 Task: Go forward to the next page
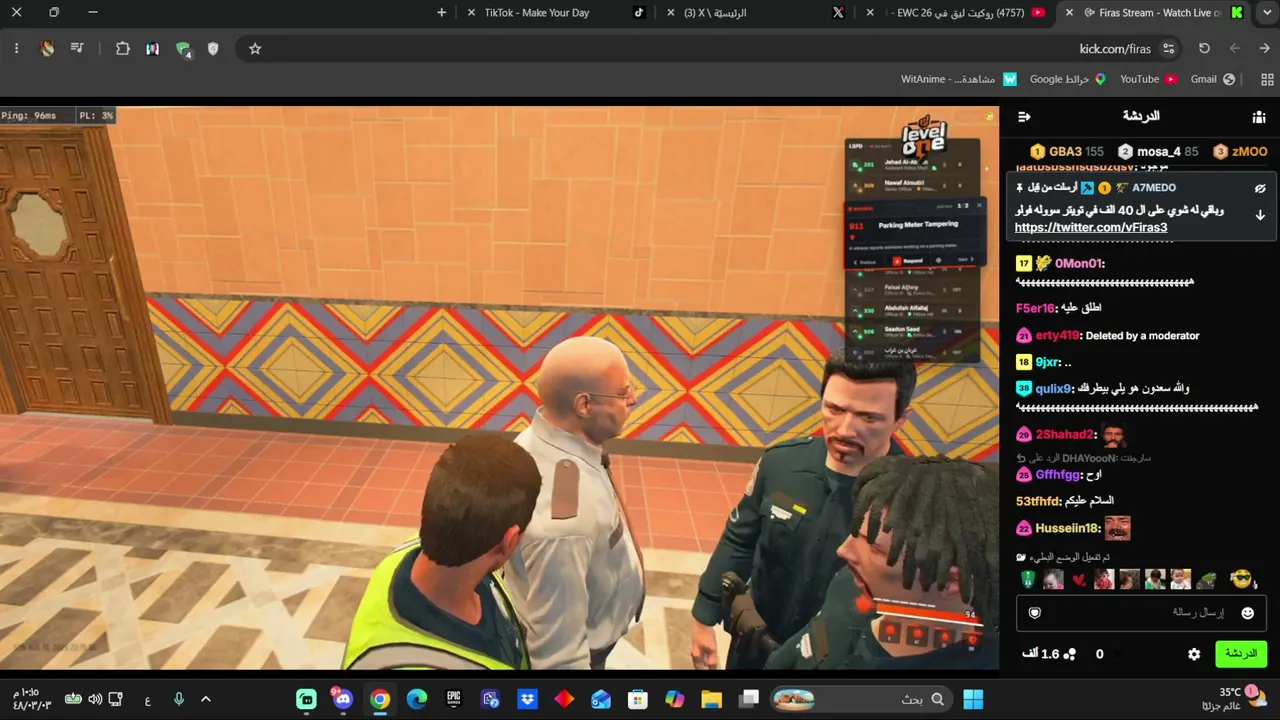(x=1235, y=48)
